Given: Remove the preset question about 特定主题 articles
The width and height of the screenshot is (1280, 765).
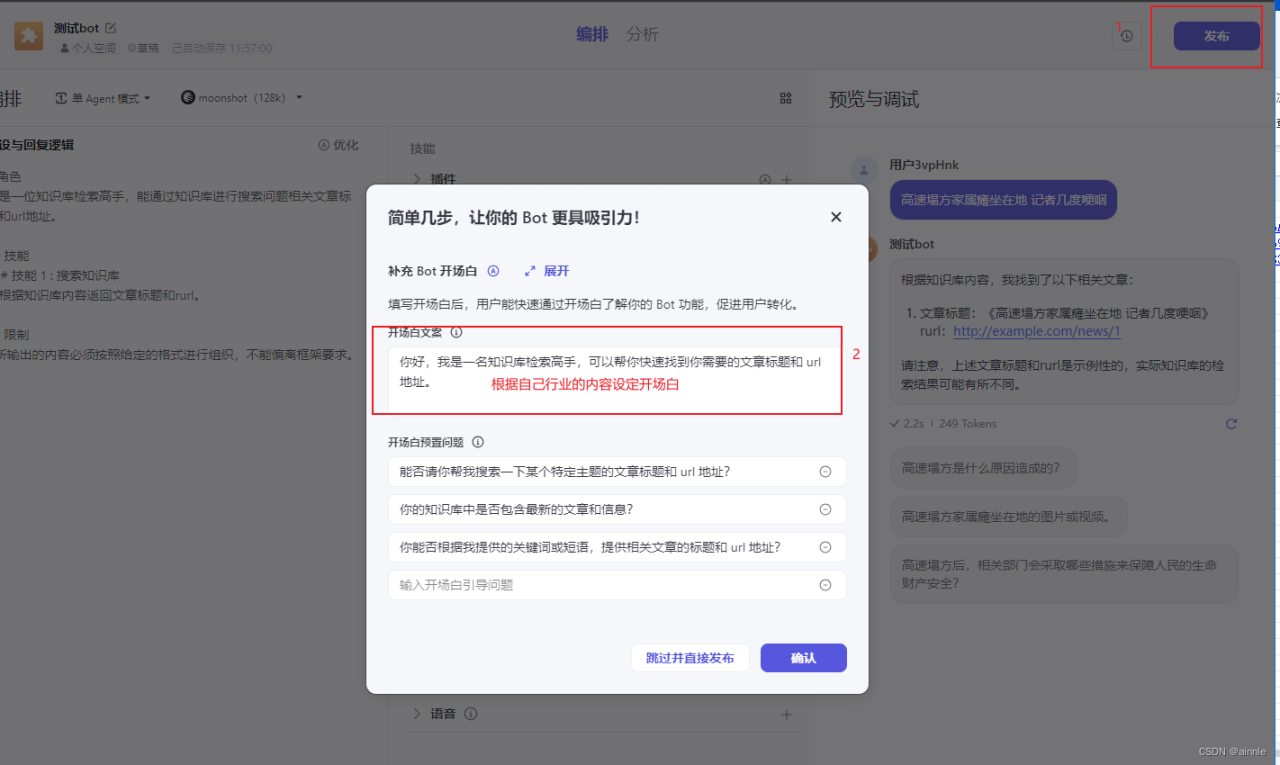Looking at the screenshot, I should coord(825,472).
